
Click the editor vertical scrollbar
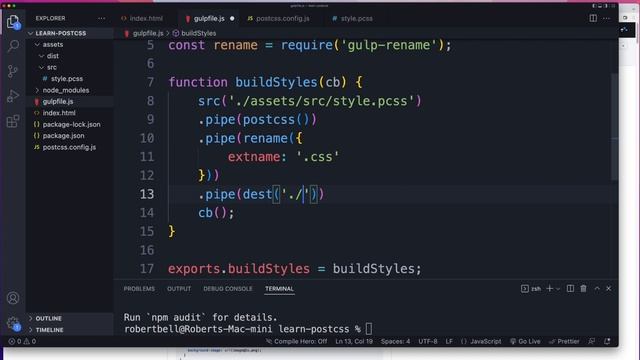click(614, 127)
